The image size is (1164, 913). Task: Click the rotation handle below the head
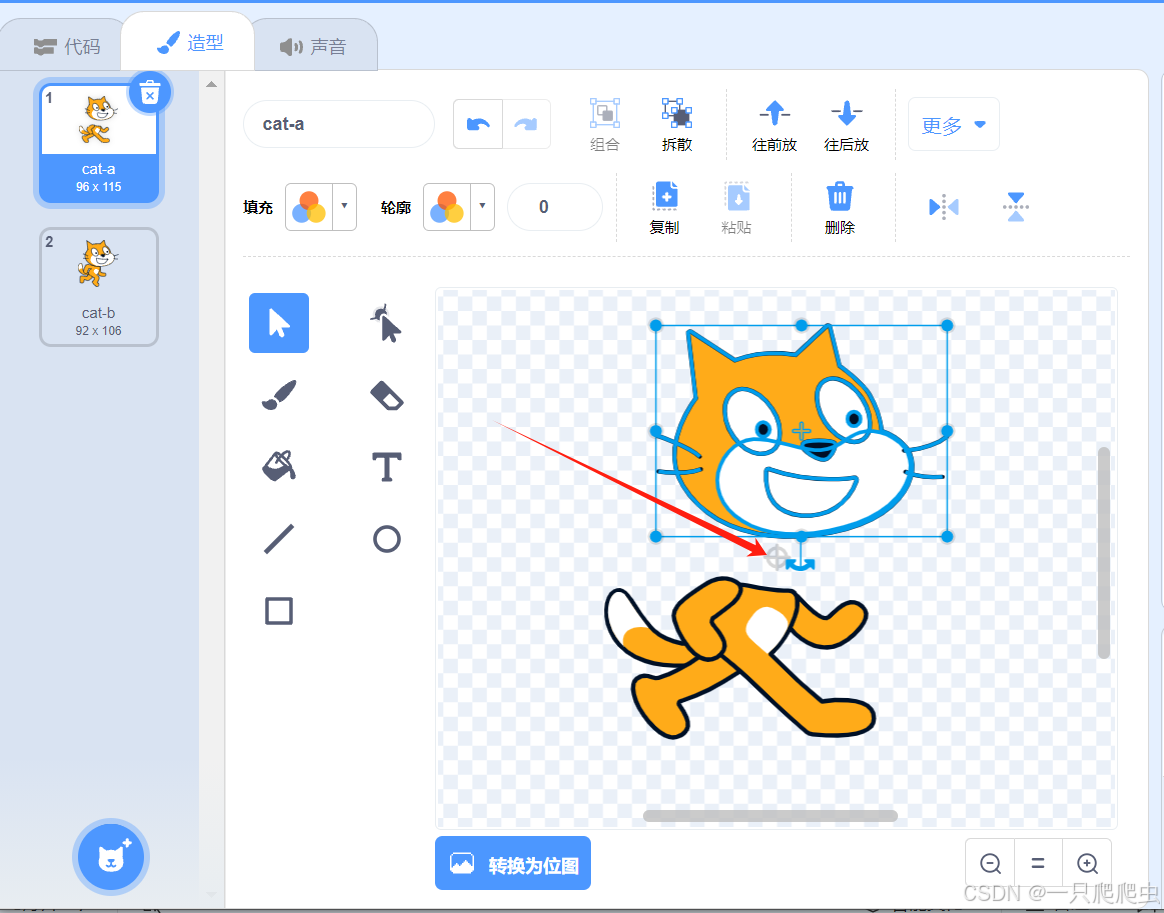pos(801,564)
